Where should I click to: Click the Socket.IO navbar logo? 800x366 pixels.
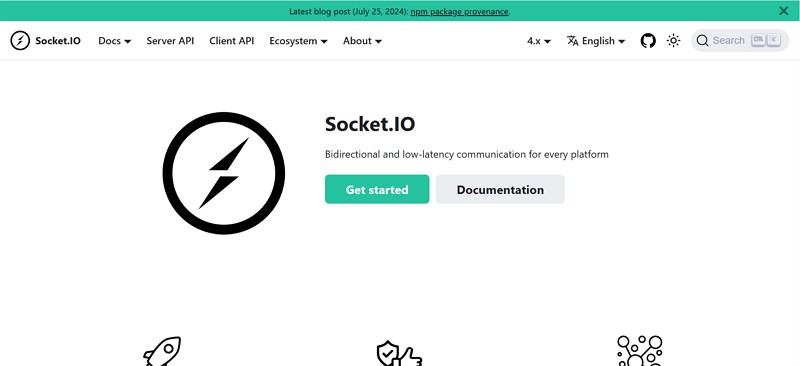tap(20, 41)
